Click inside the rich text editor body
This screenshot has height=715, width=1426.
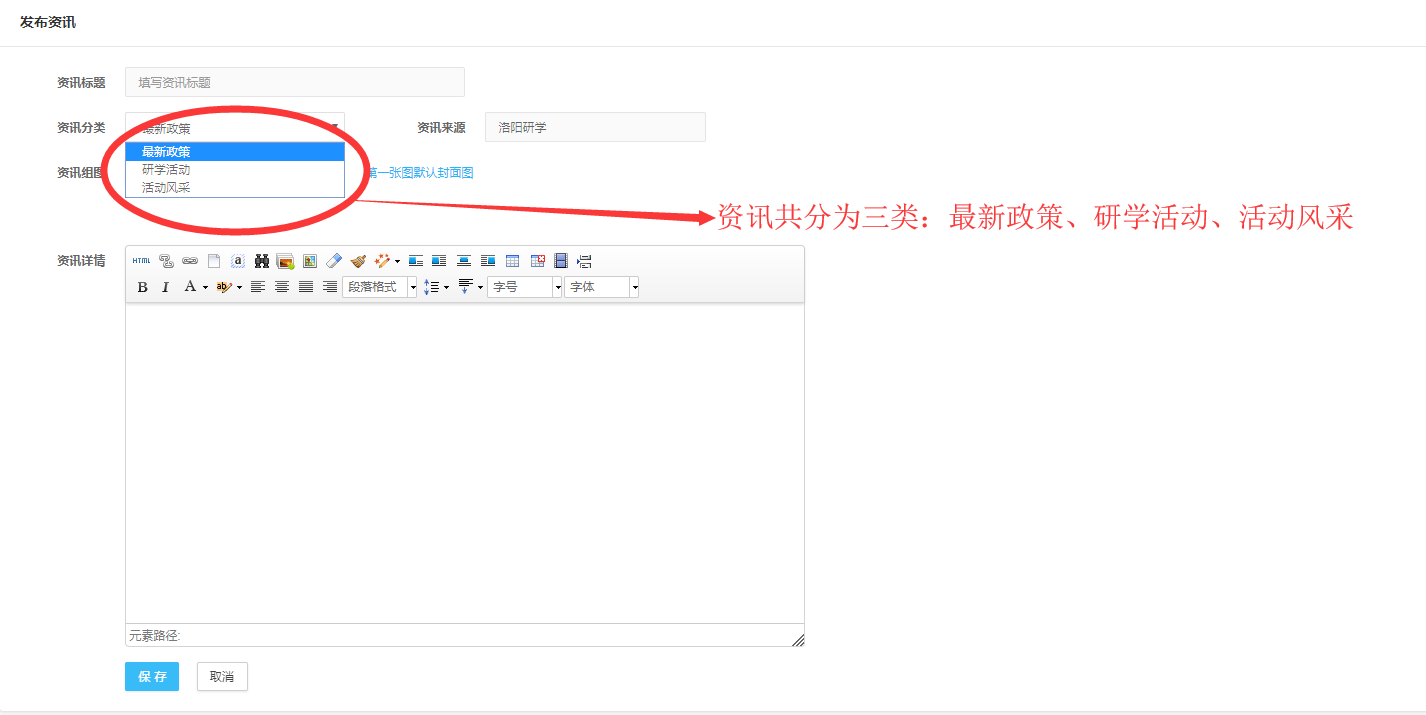pyautogui.click(x=465, y=463)
